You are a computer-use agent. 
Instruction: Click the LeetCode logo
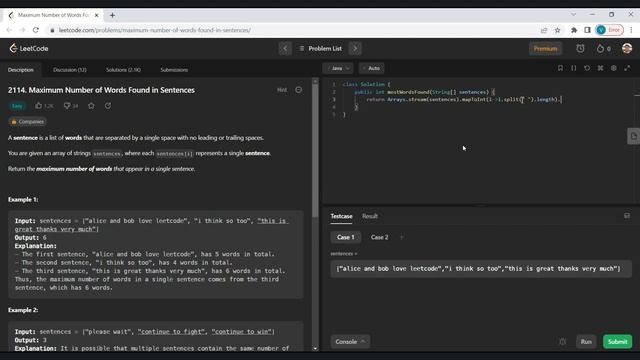tap(29, 49)
